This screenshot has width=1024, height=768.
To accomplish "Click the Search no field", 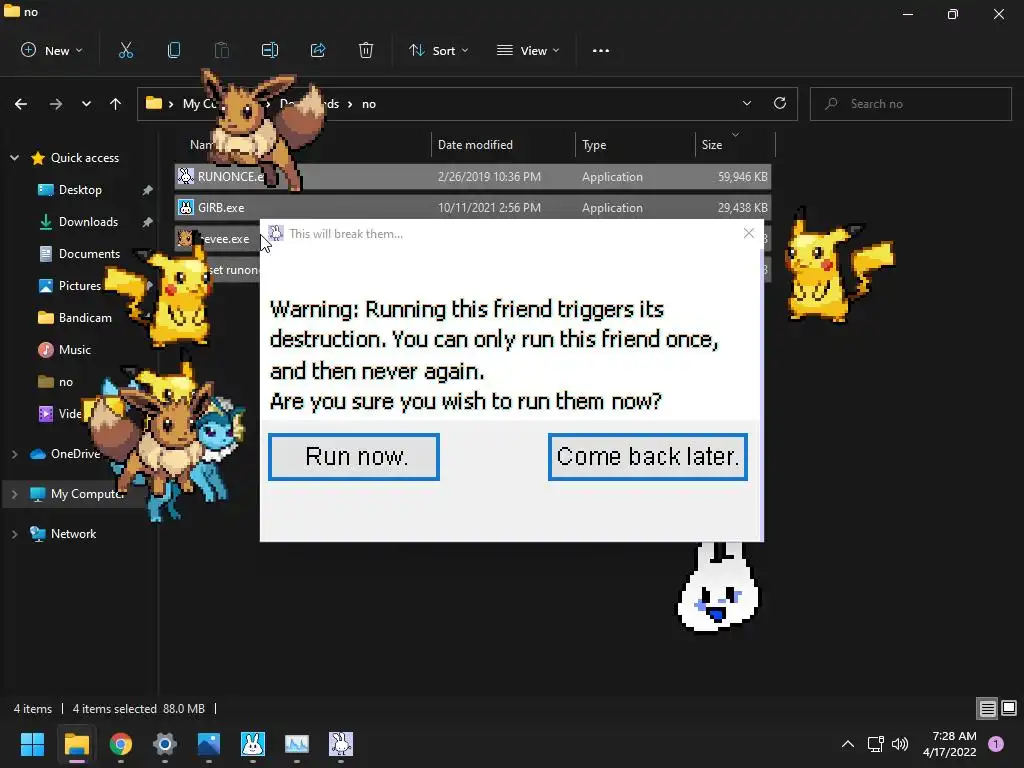I will click(x=910, y=104).
